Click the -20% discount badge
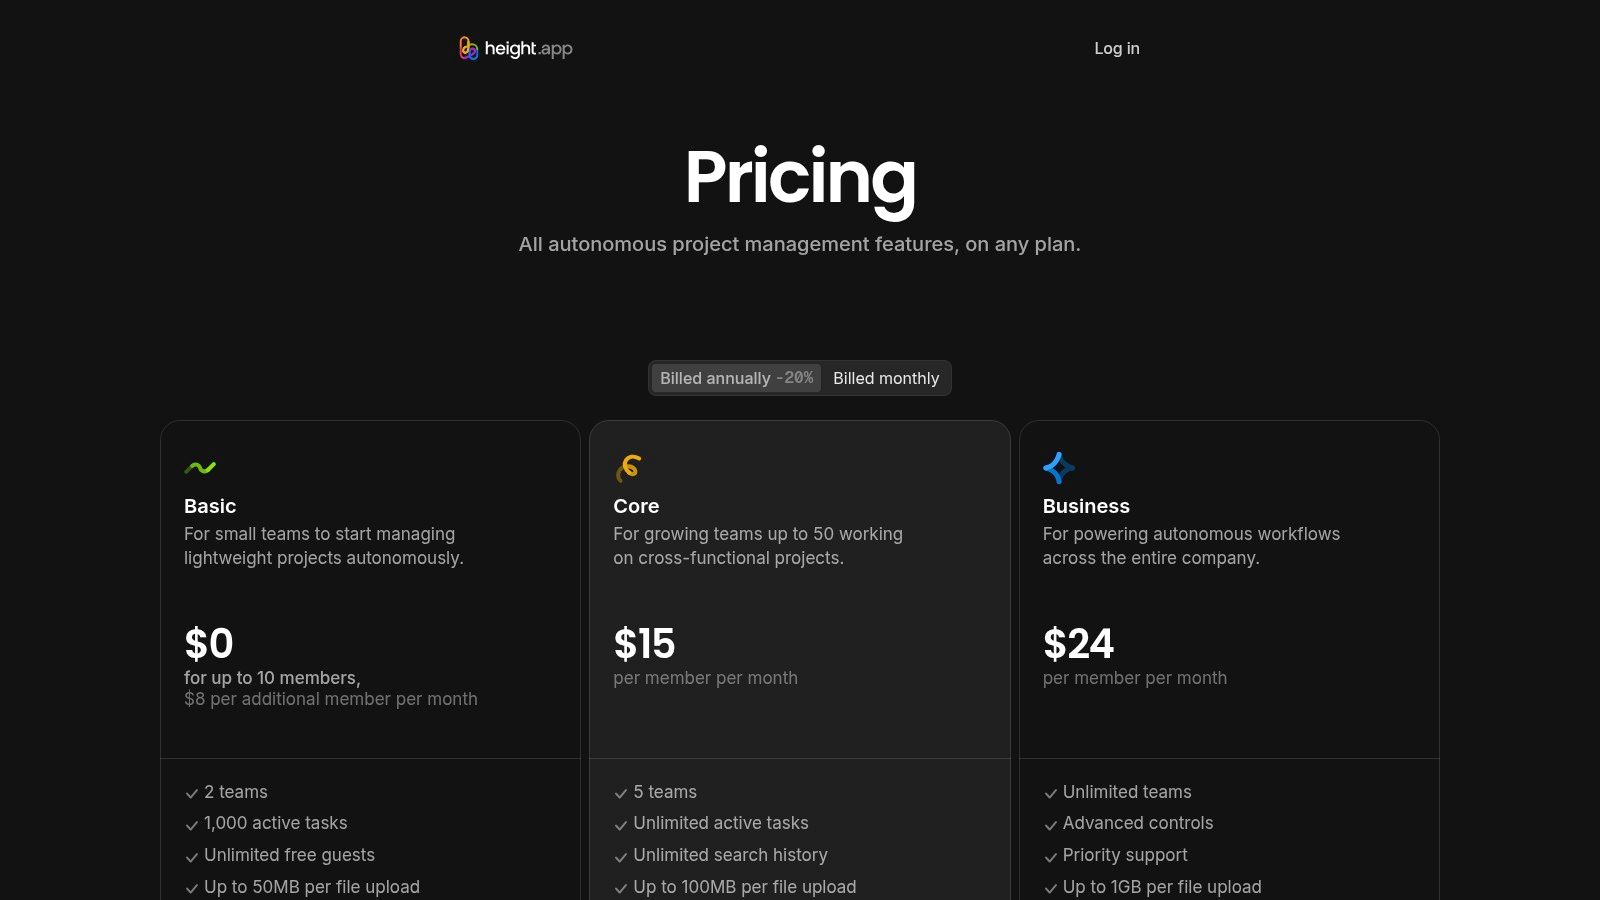The width and height of the screenshot is (1600, 900). click(795, 378)
